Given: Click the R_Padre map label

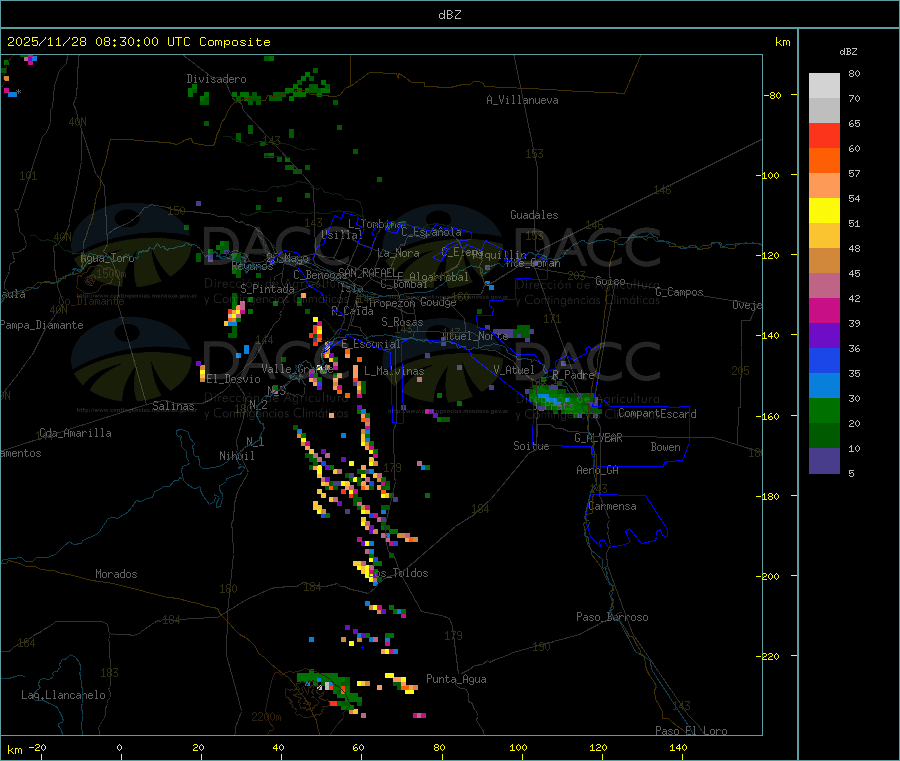Looking at the screenshot, I should [573, 375].
